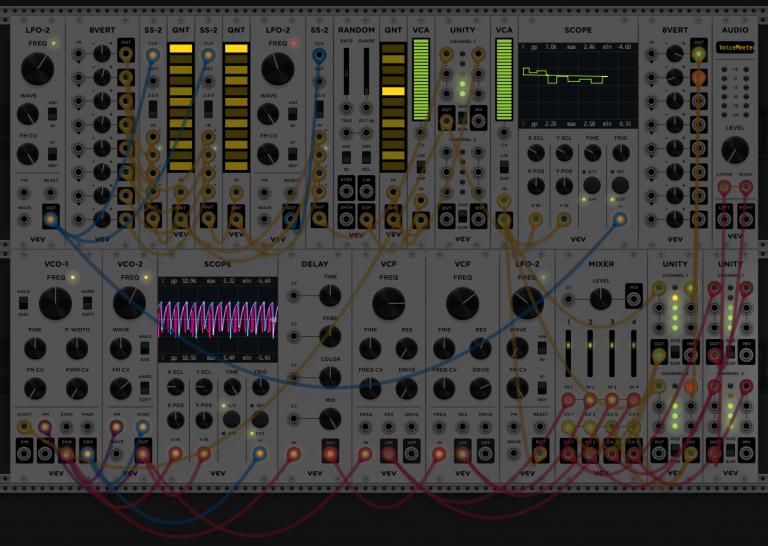Toggle the VCO-2 ANLG/DIGI switch
Image resolution: width=768 pixels, height=546 pixels.
[144, 348]
